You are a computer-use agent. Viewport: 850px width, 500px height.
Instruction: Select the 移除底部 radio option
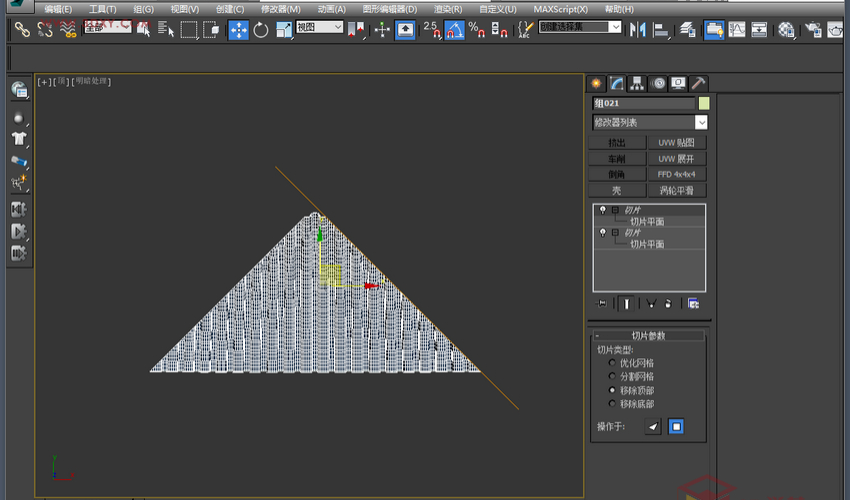[x=613, y=403]
